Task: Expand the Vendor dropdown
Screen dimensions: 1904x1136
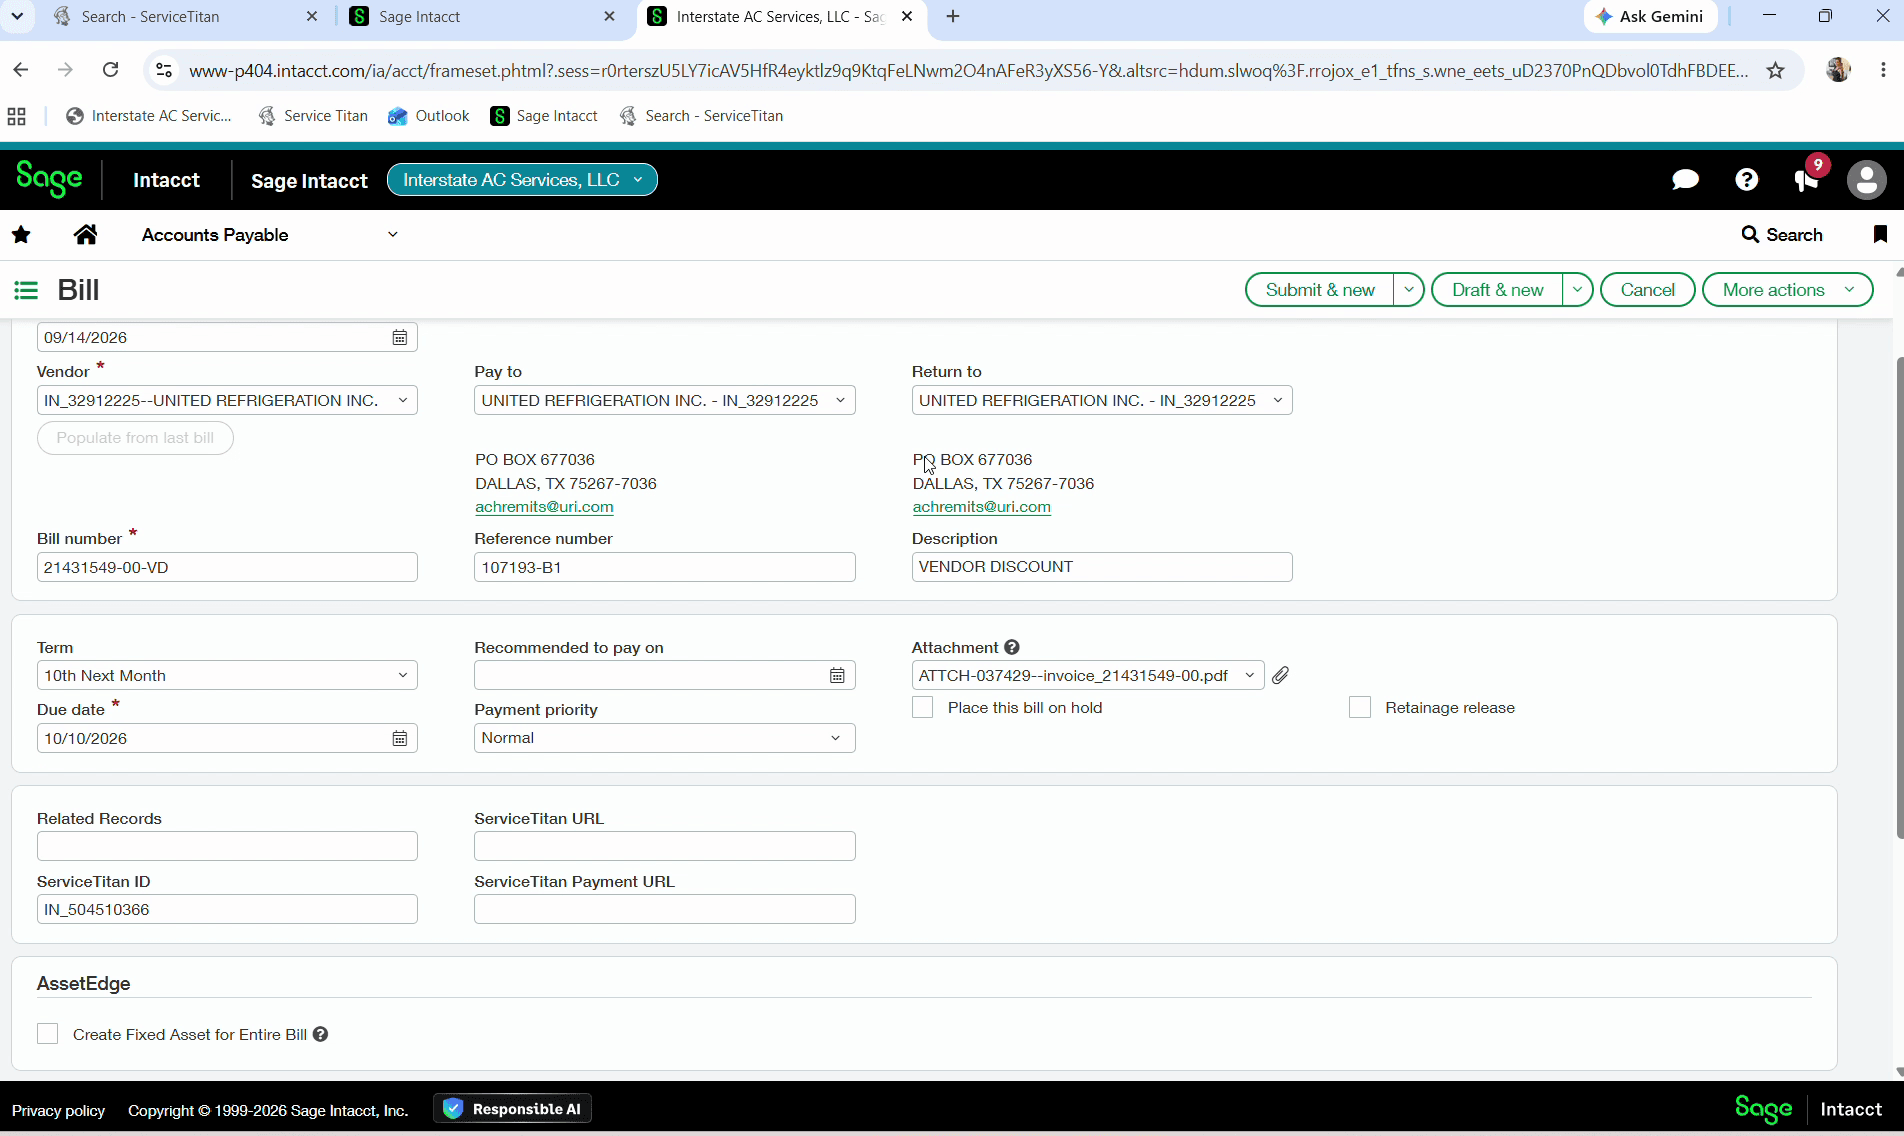Action: click(x=403, y=401)
